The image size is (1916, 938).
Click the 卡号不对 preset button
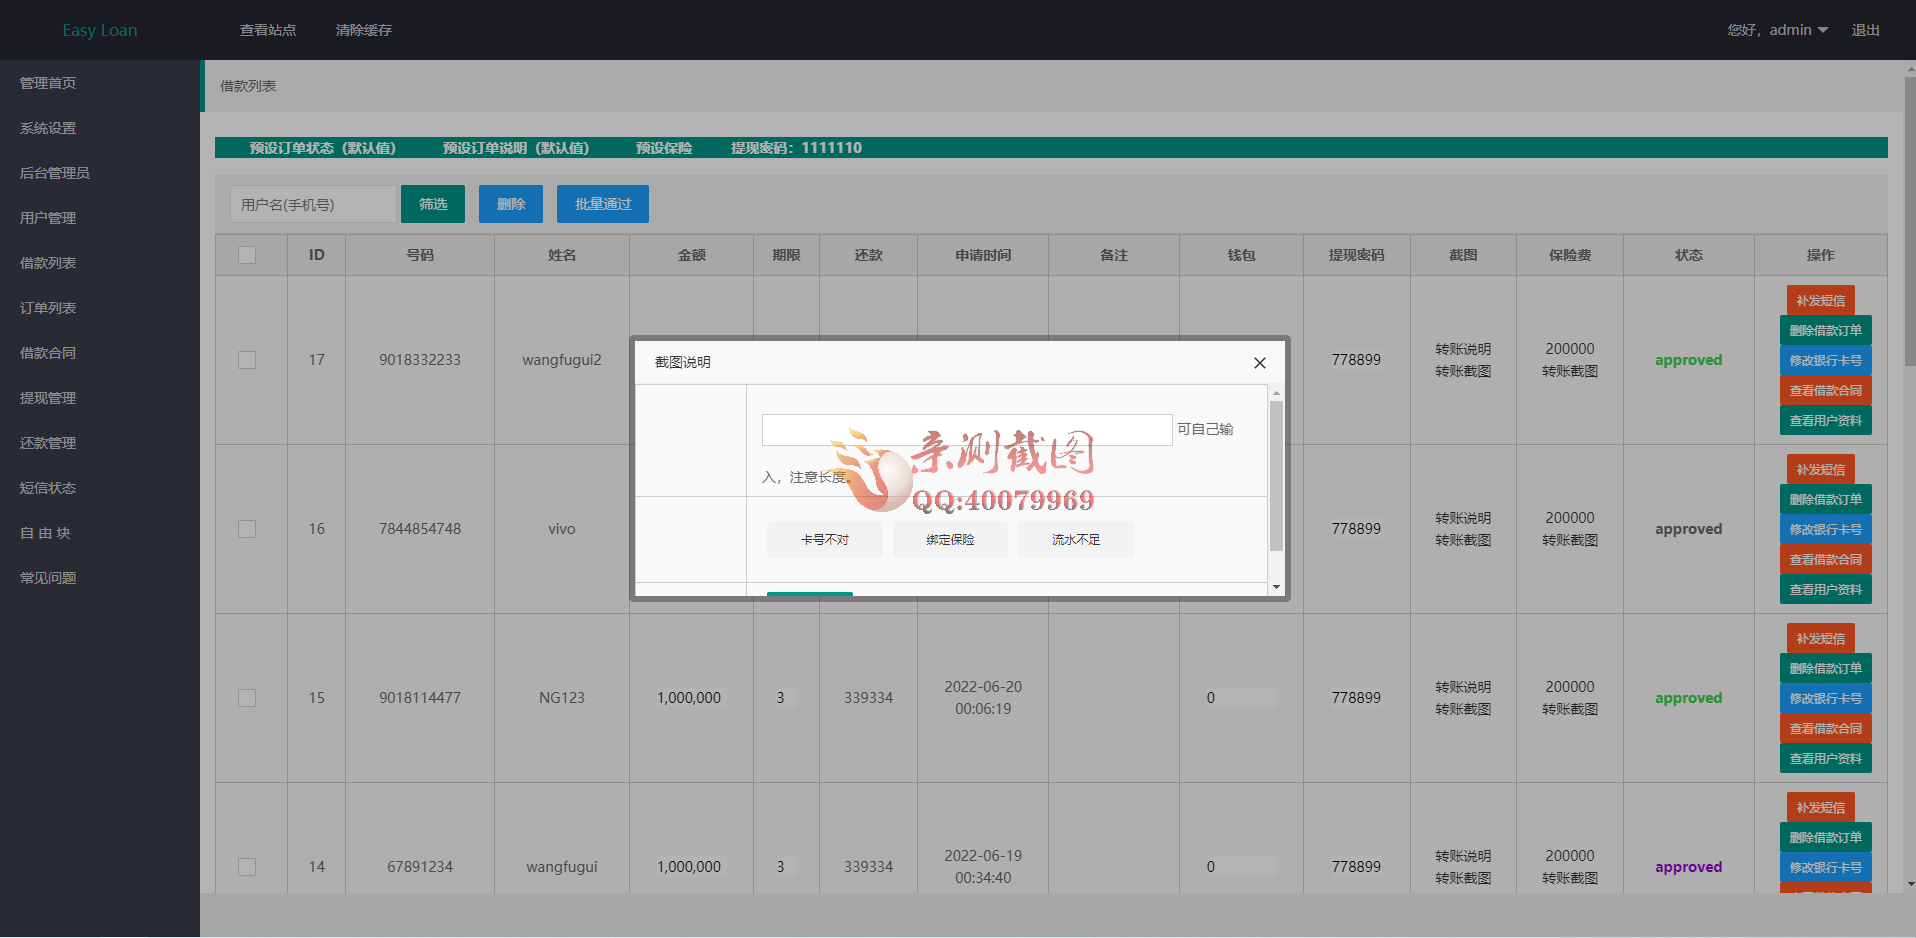tap(824, 540)
